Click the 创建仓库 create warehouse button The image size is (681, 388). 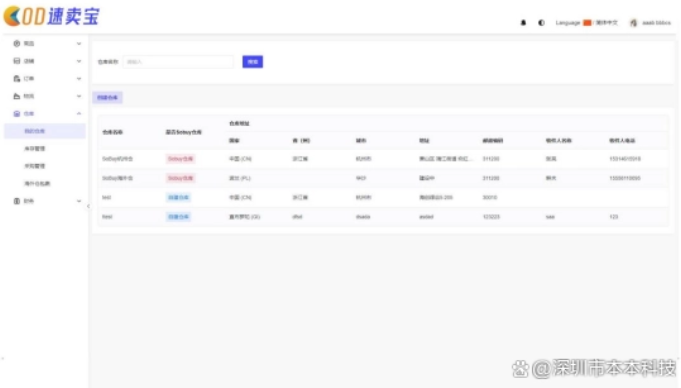[107, 97]
